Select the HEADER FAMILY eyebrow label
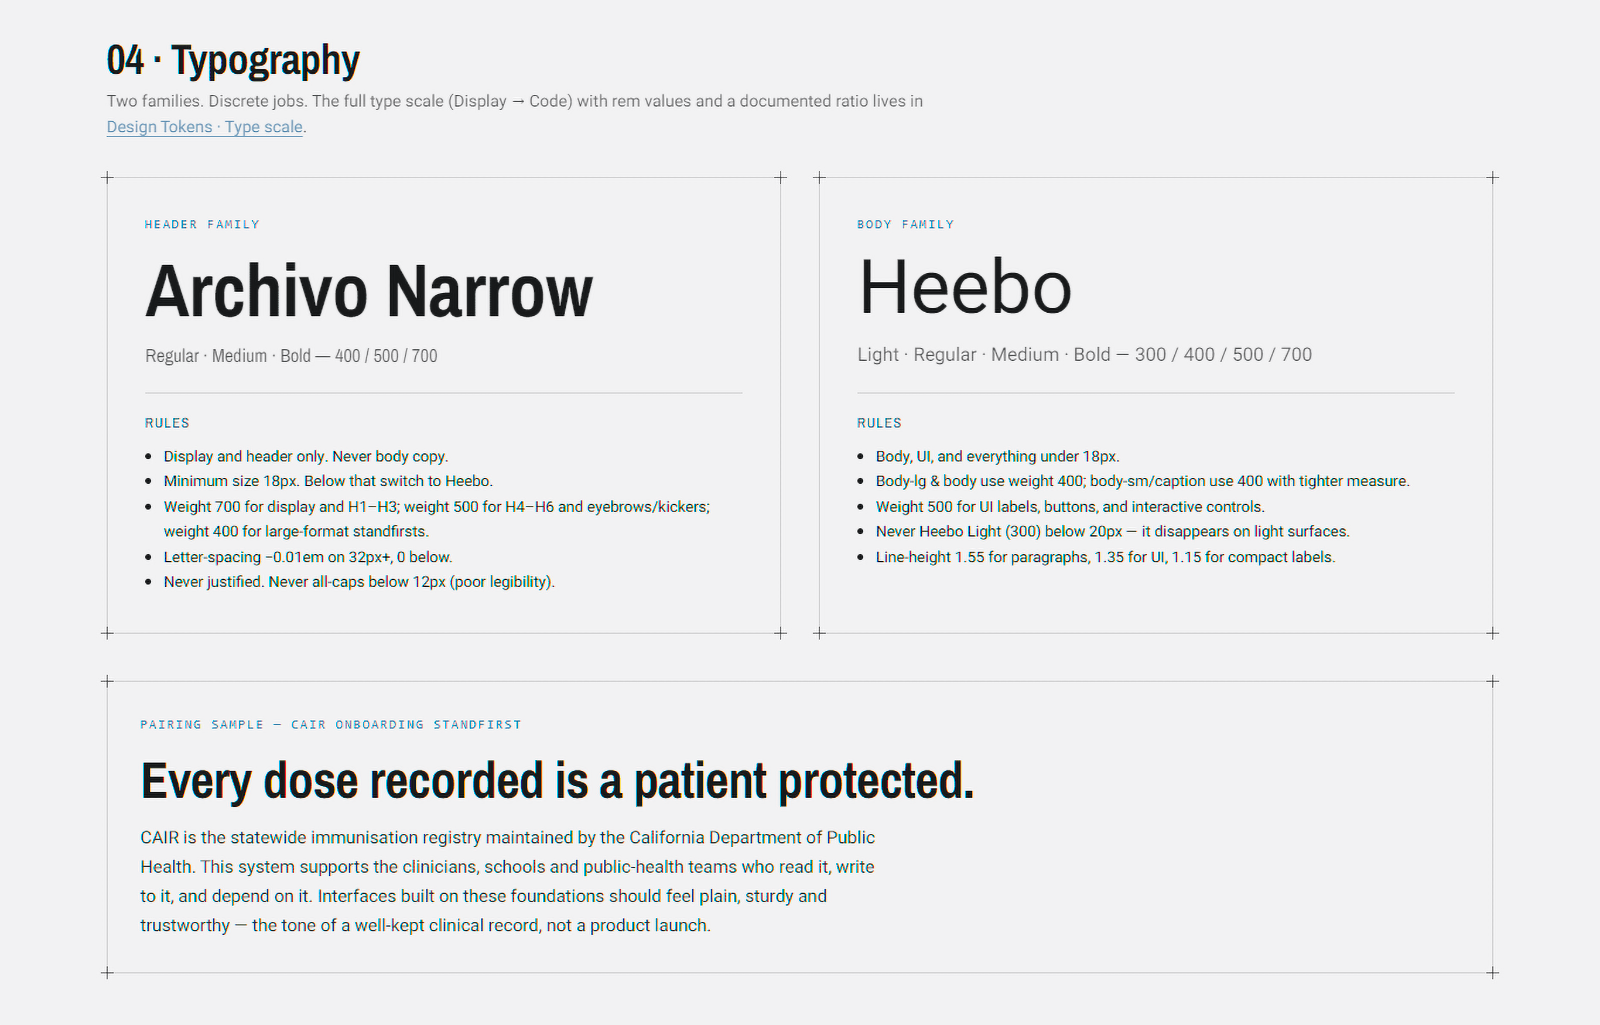The image size is (1600, 1025). [202, 224]
